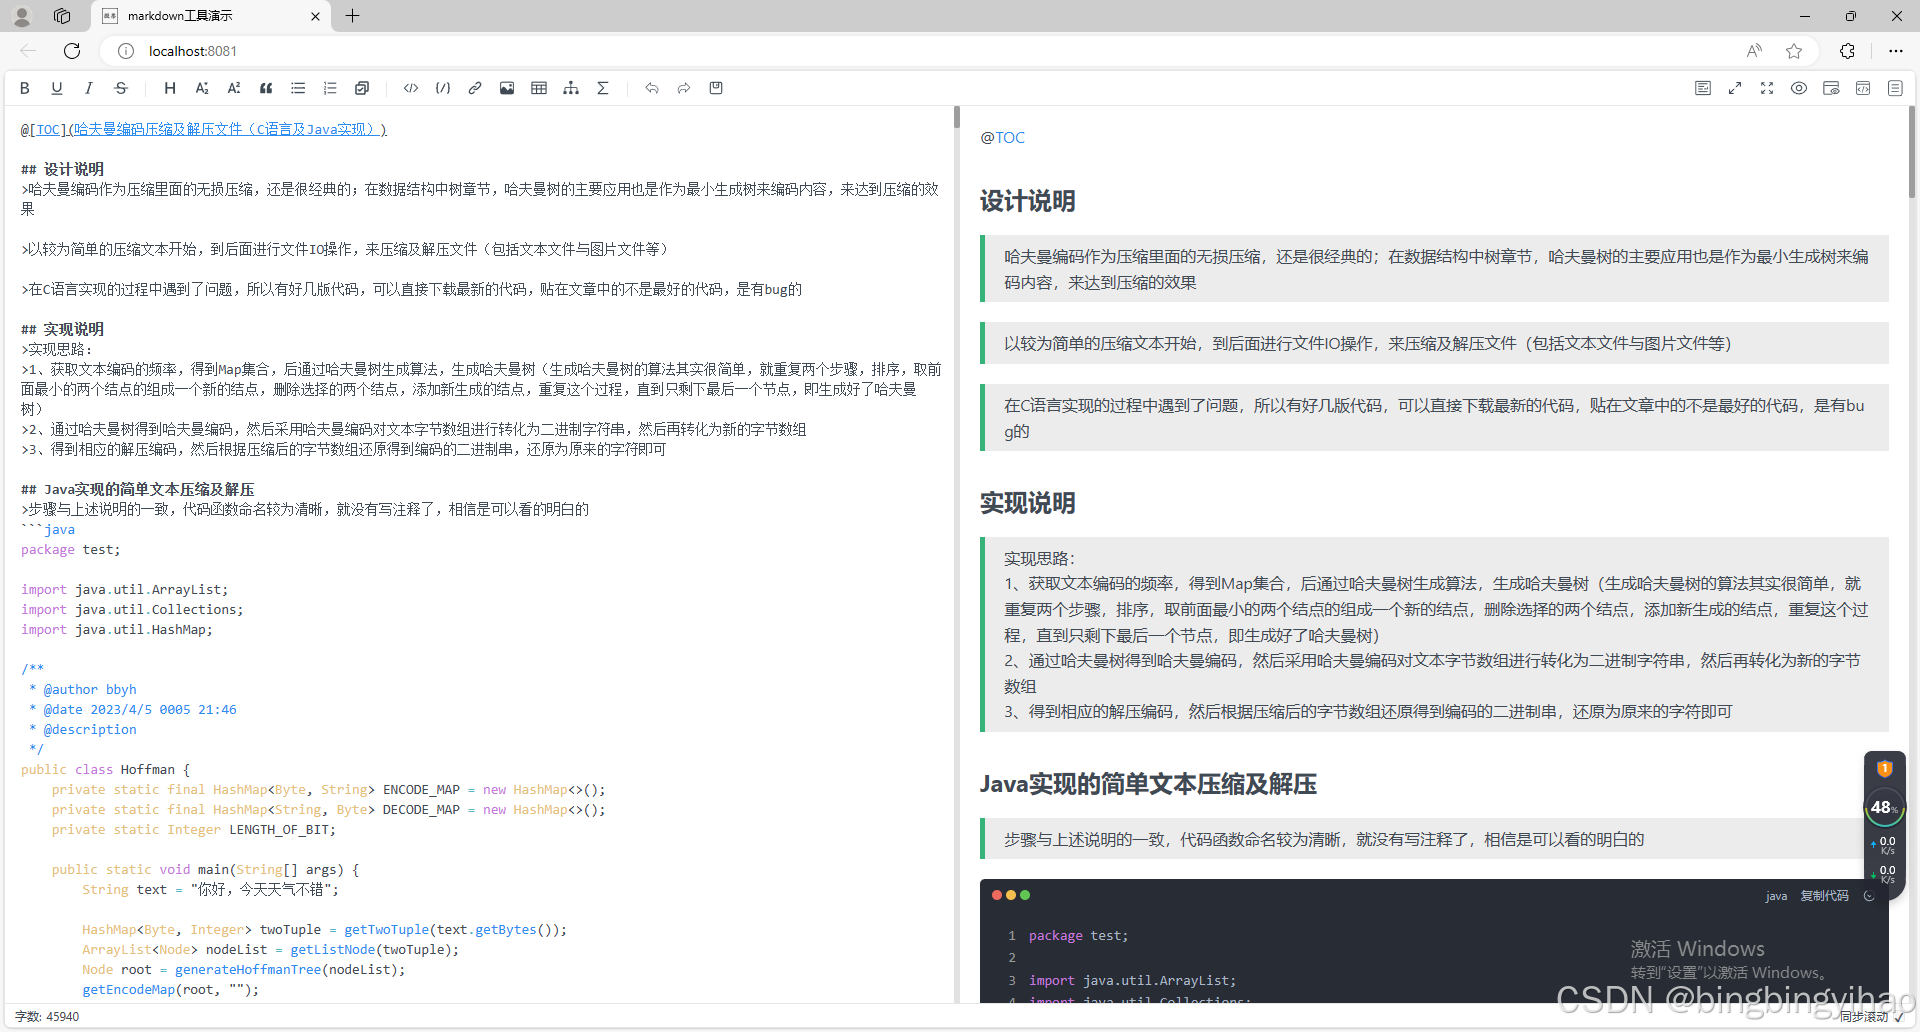View site information icon in address bar
This screenshot has height=1032, width=1920.
126,51
